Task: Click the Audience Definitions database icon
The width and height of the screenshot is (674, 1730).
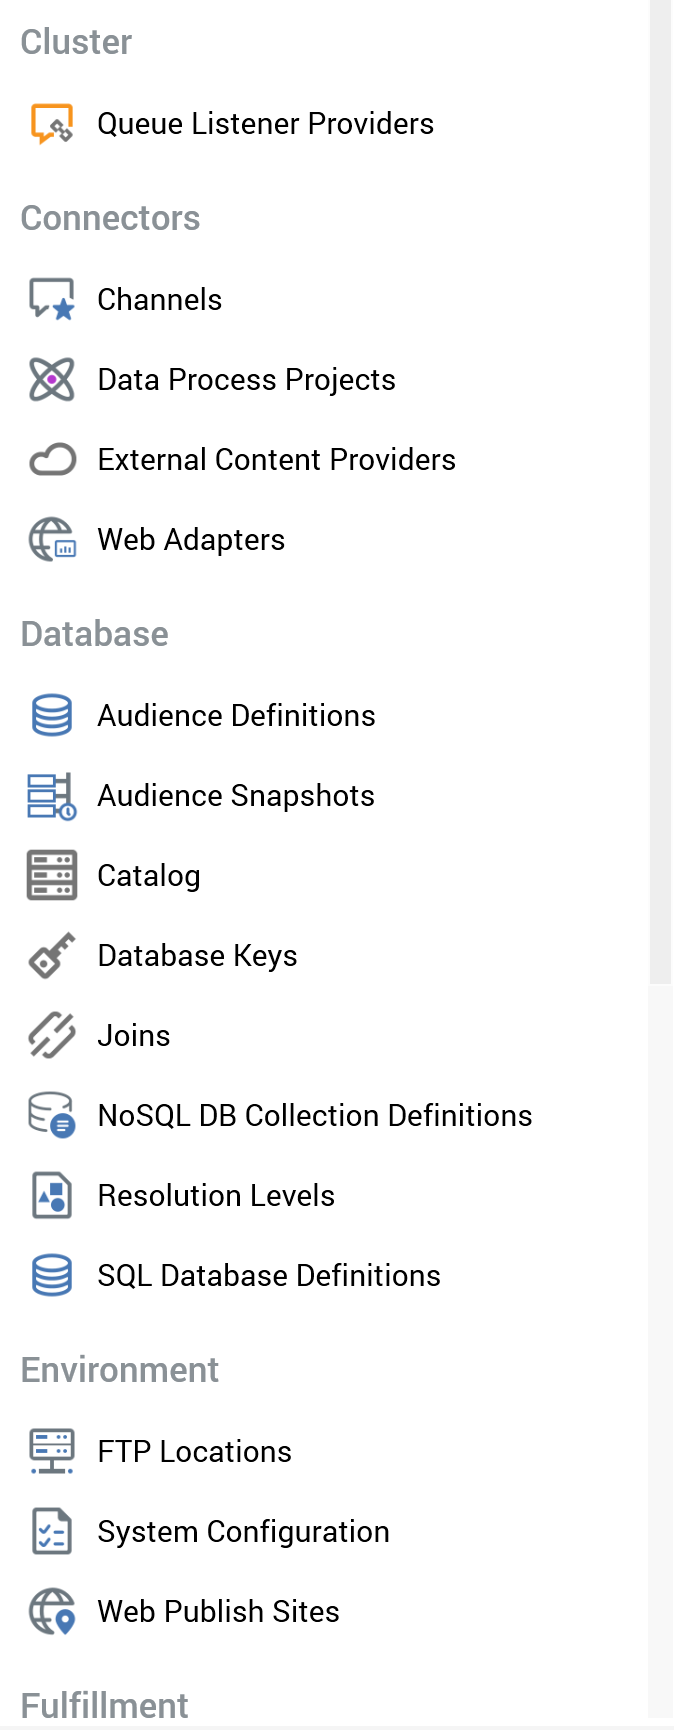Action: click(x=52, y=716)
